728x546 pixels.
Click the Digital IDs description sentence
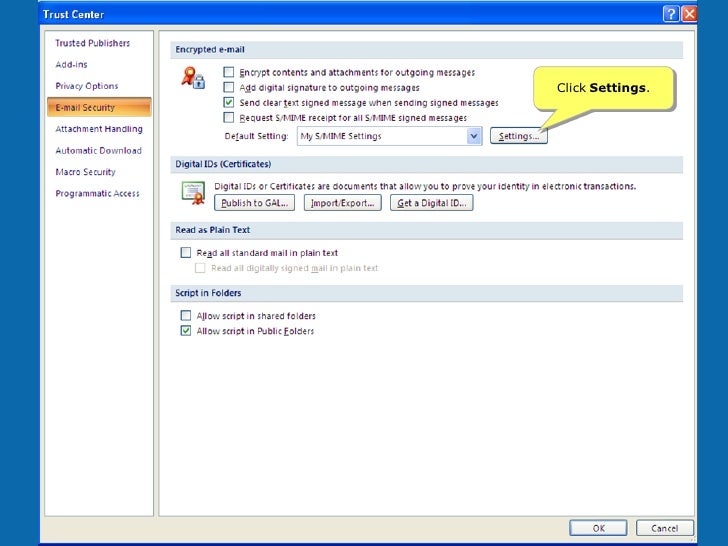[x=425, y=186]
